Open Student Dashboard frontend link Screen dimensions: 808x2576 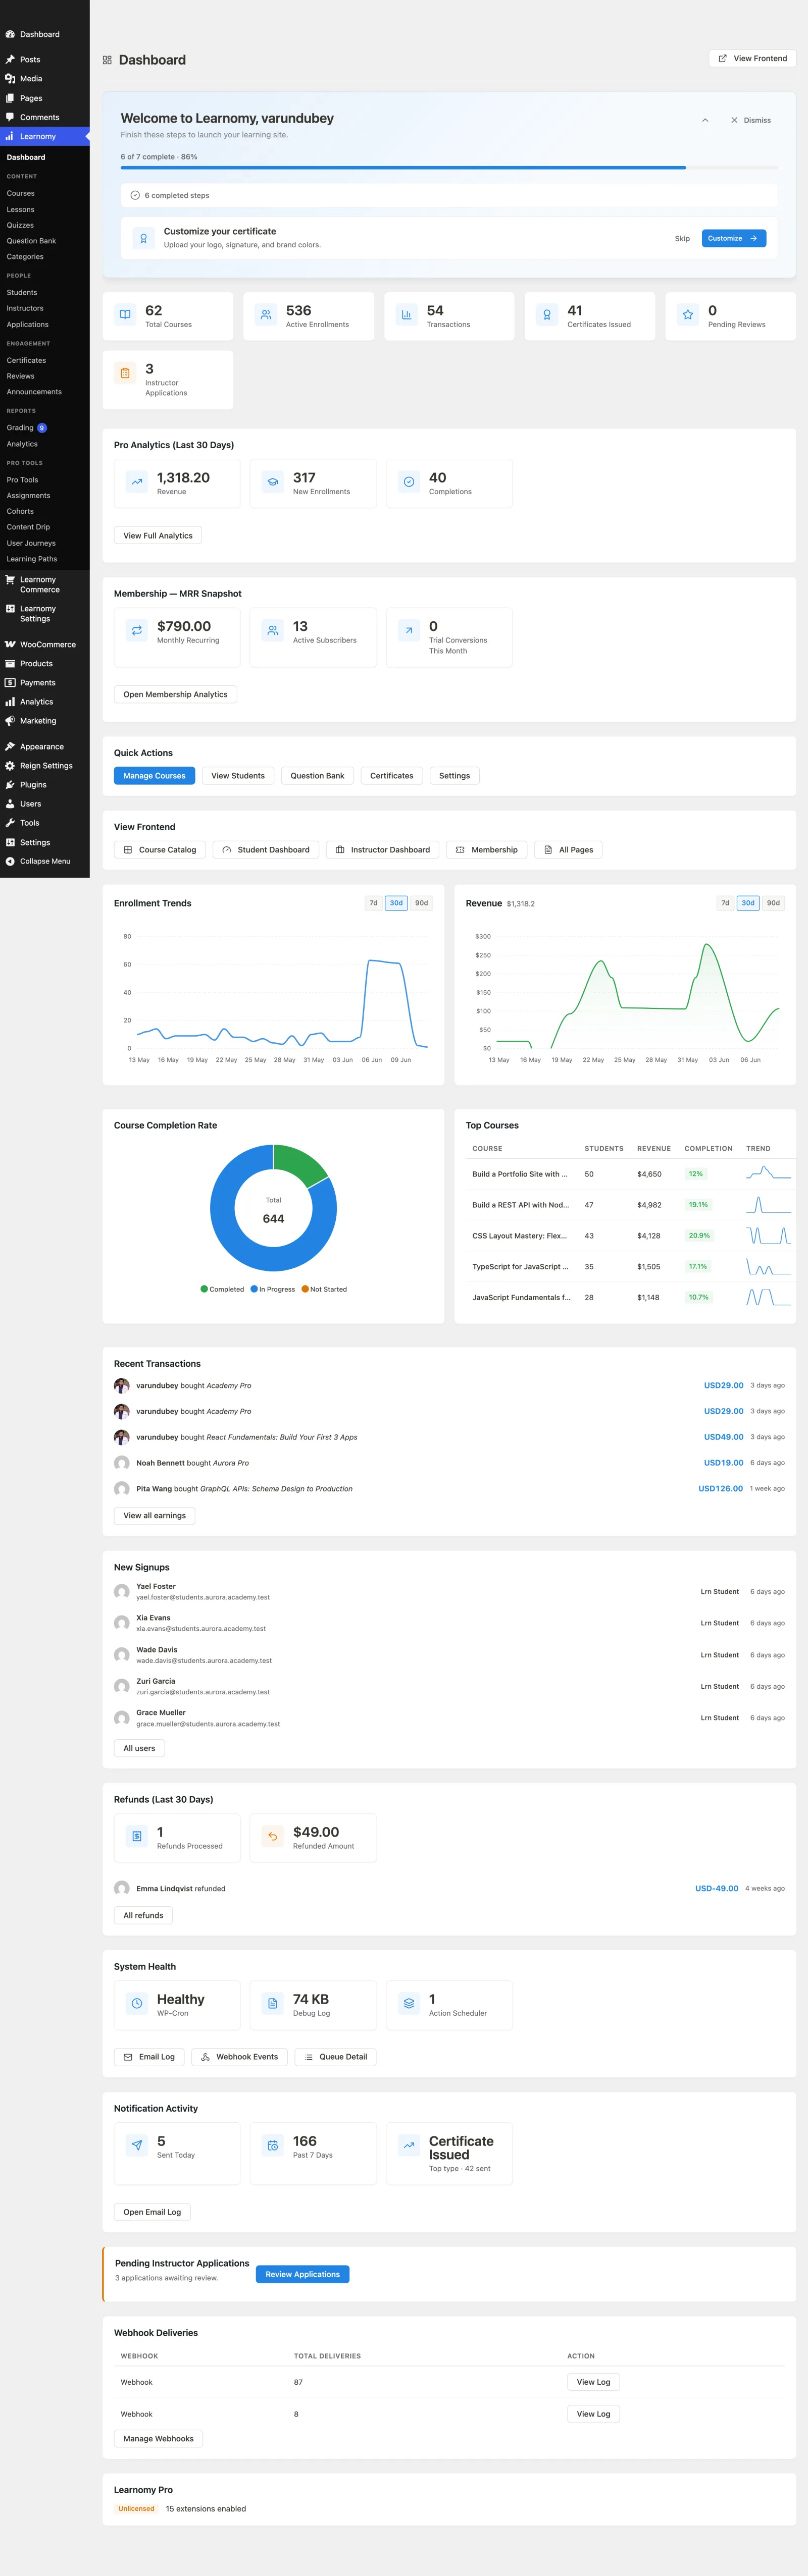coord(266,850)
